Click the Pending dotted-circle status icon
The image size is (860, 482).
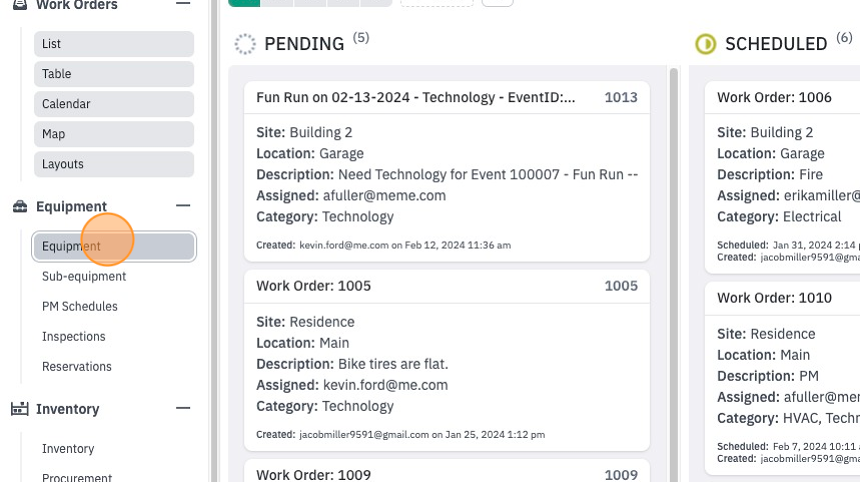pos(245,44)
